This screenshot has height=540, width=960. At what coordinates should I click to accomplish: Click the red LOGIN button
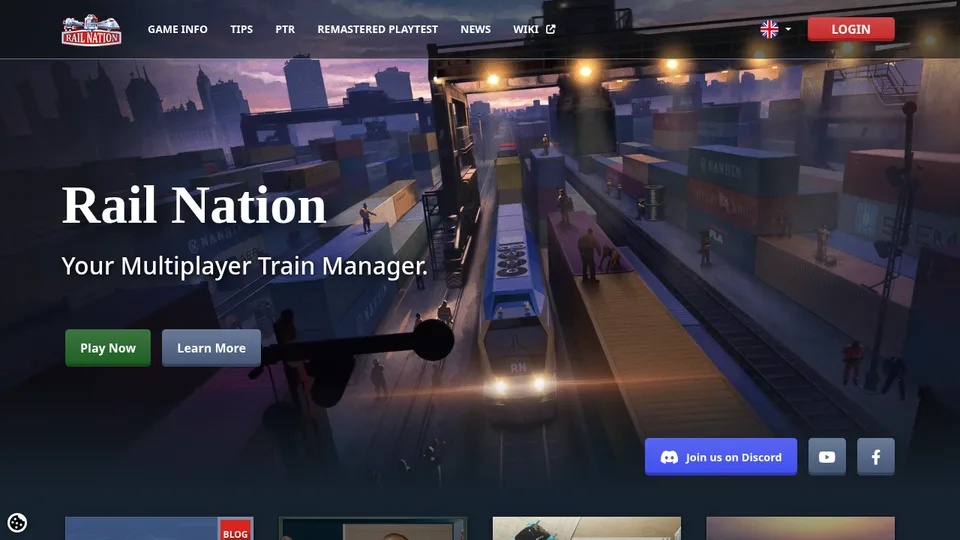851,29
